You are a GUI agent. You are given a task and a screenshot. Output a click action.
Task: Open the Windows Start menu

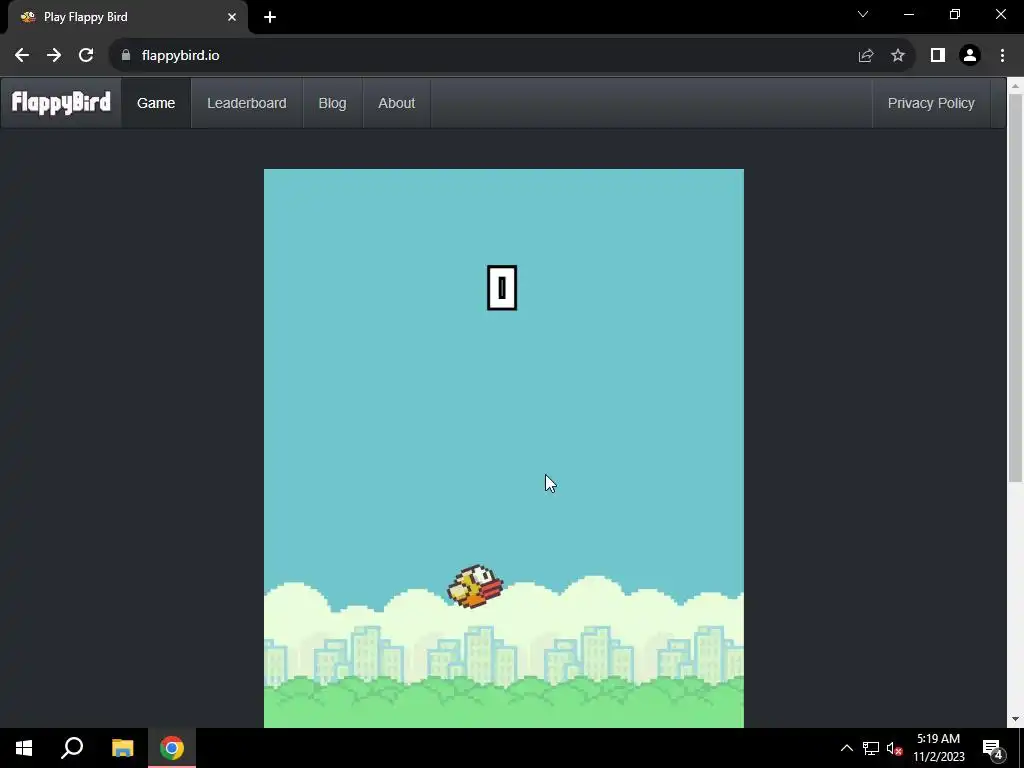pos(24,748)
